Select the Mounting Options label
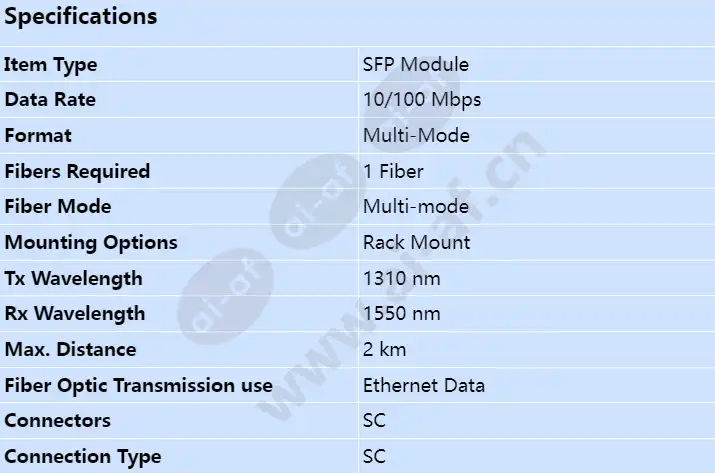The height and width of the screenshot is (473, 715). pos(91,242)
